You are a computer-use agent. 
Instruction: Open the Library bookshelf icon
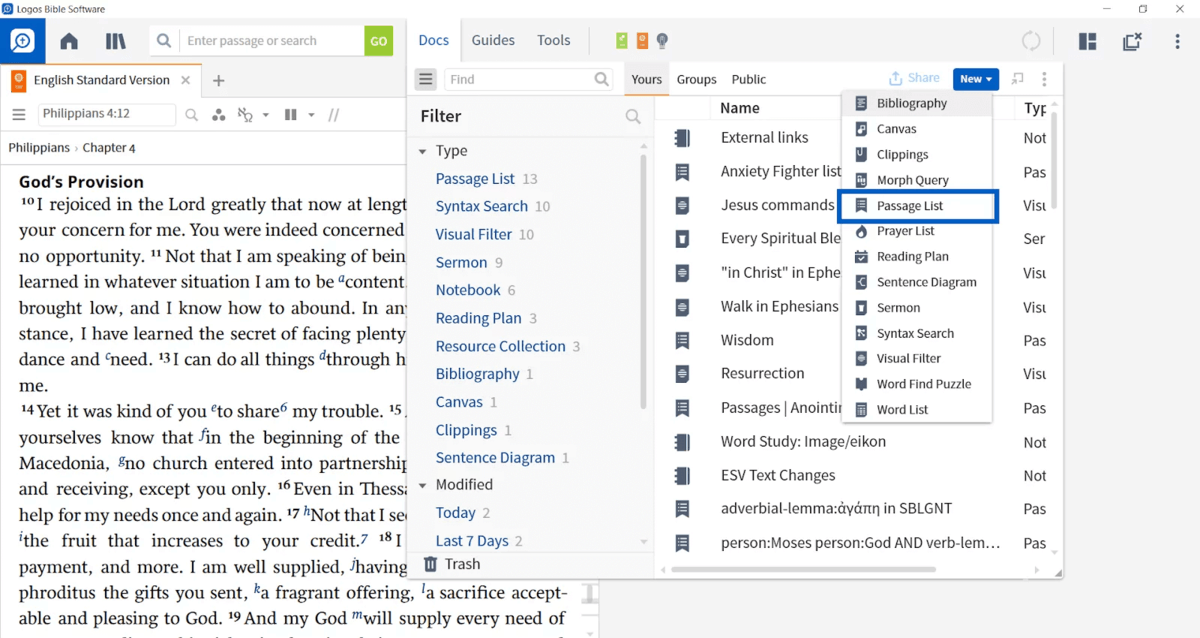(116, 41)
